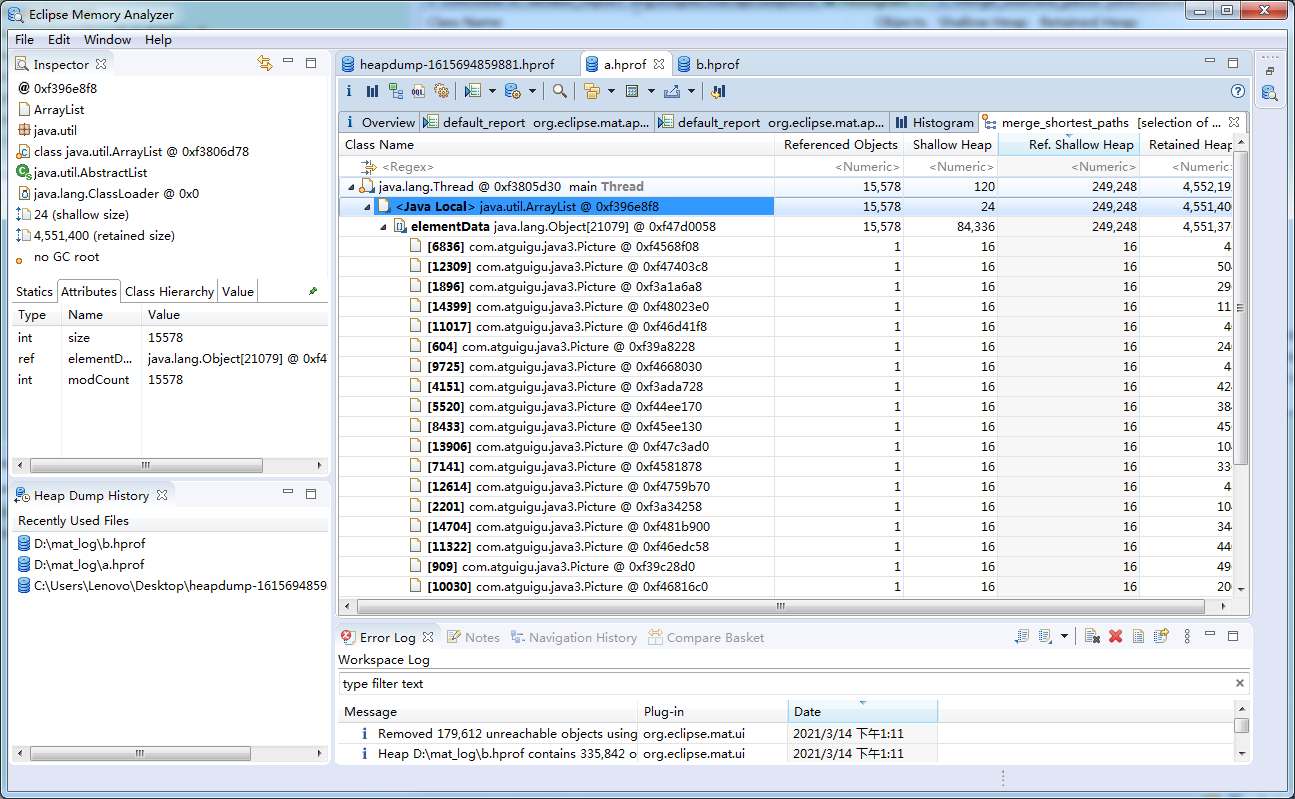Switch to the Histogram tab

pyautogui.click(x=935, y=122)
